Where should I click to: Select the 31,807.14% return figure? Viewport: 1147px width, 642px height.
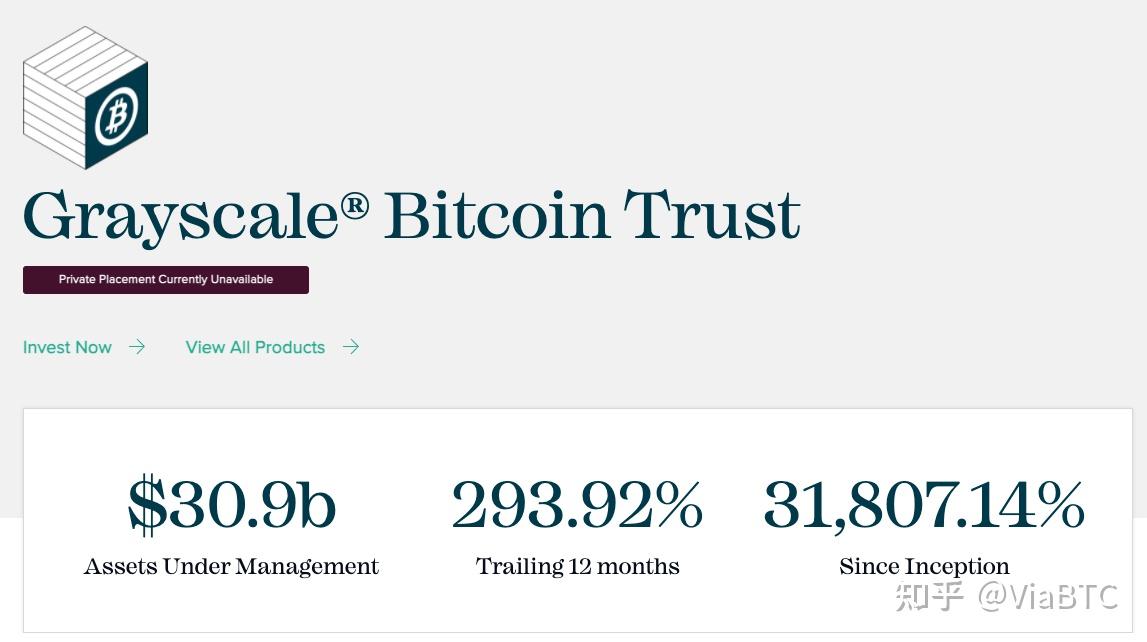tap(924, 505)
